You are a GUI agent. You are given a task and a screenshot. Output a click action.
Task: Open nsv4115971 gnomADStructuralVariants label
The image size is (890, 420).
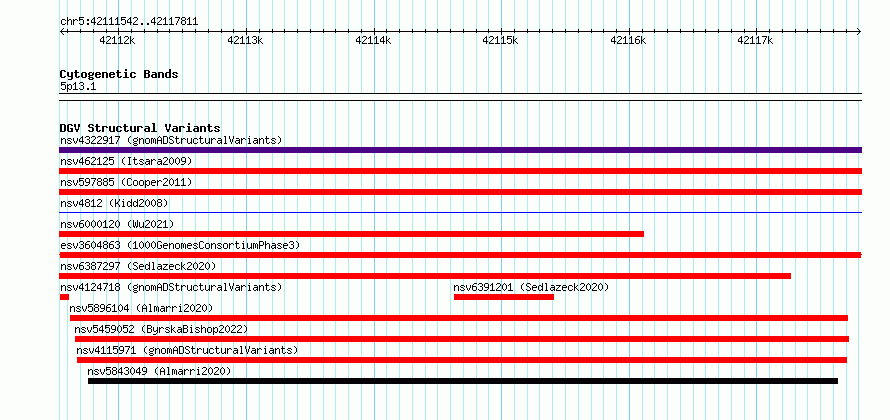click(187, 350)
